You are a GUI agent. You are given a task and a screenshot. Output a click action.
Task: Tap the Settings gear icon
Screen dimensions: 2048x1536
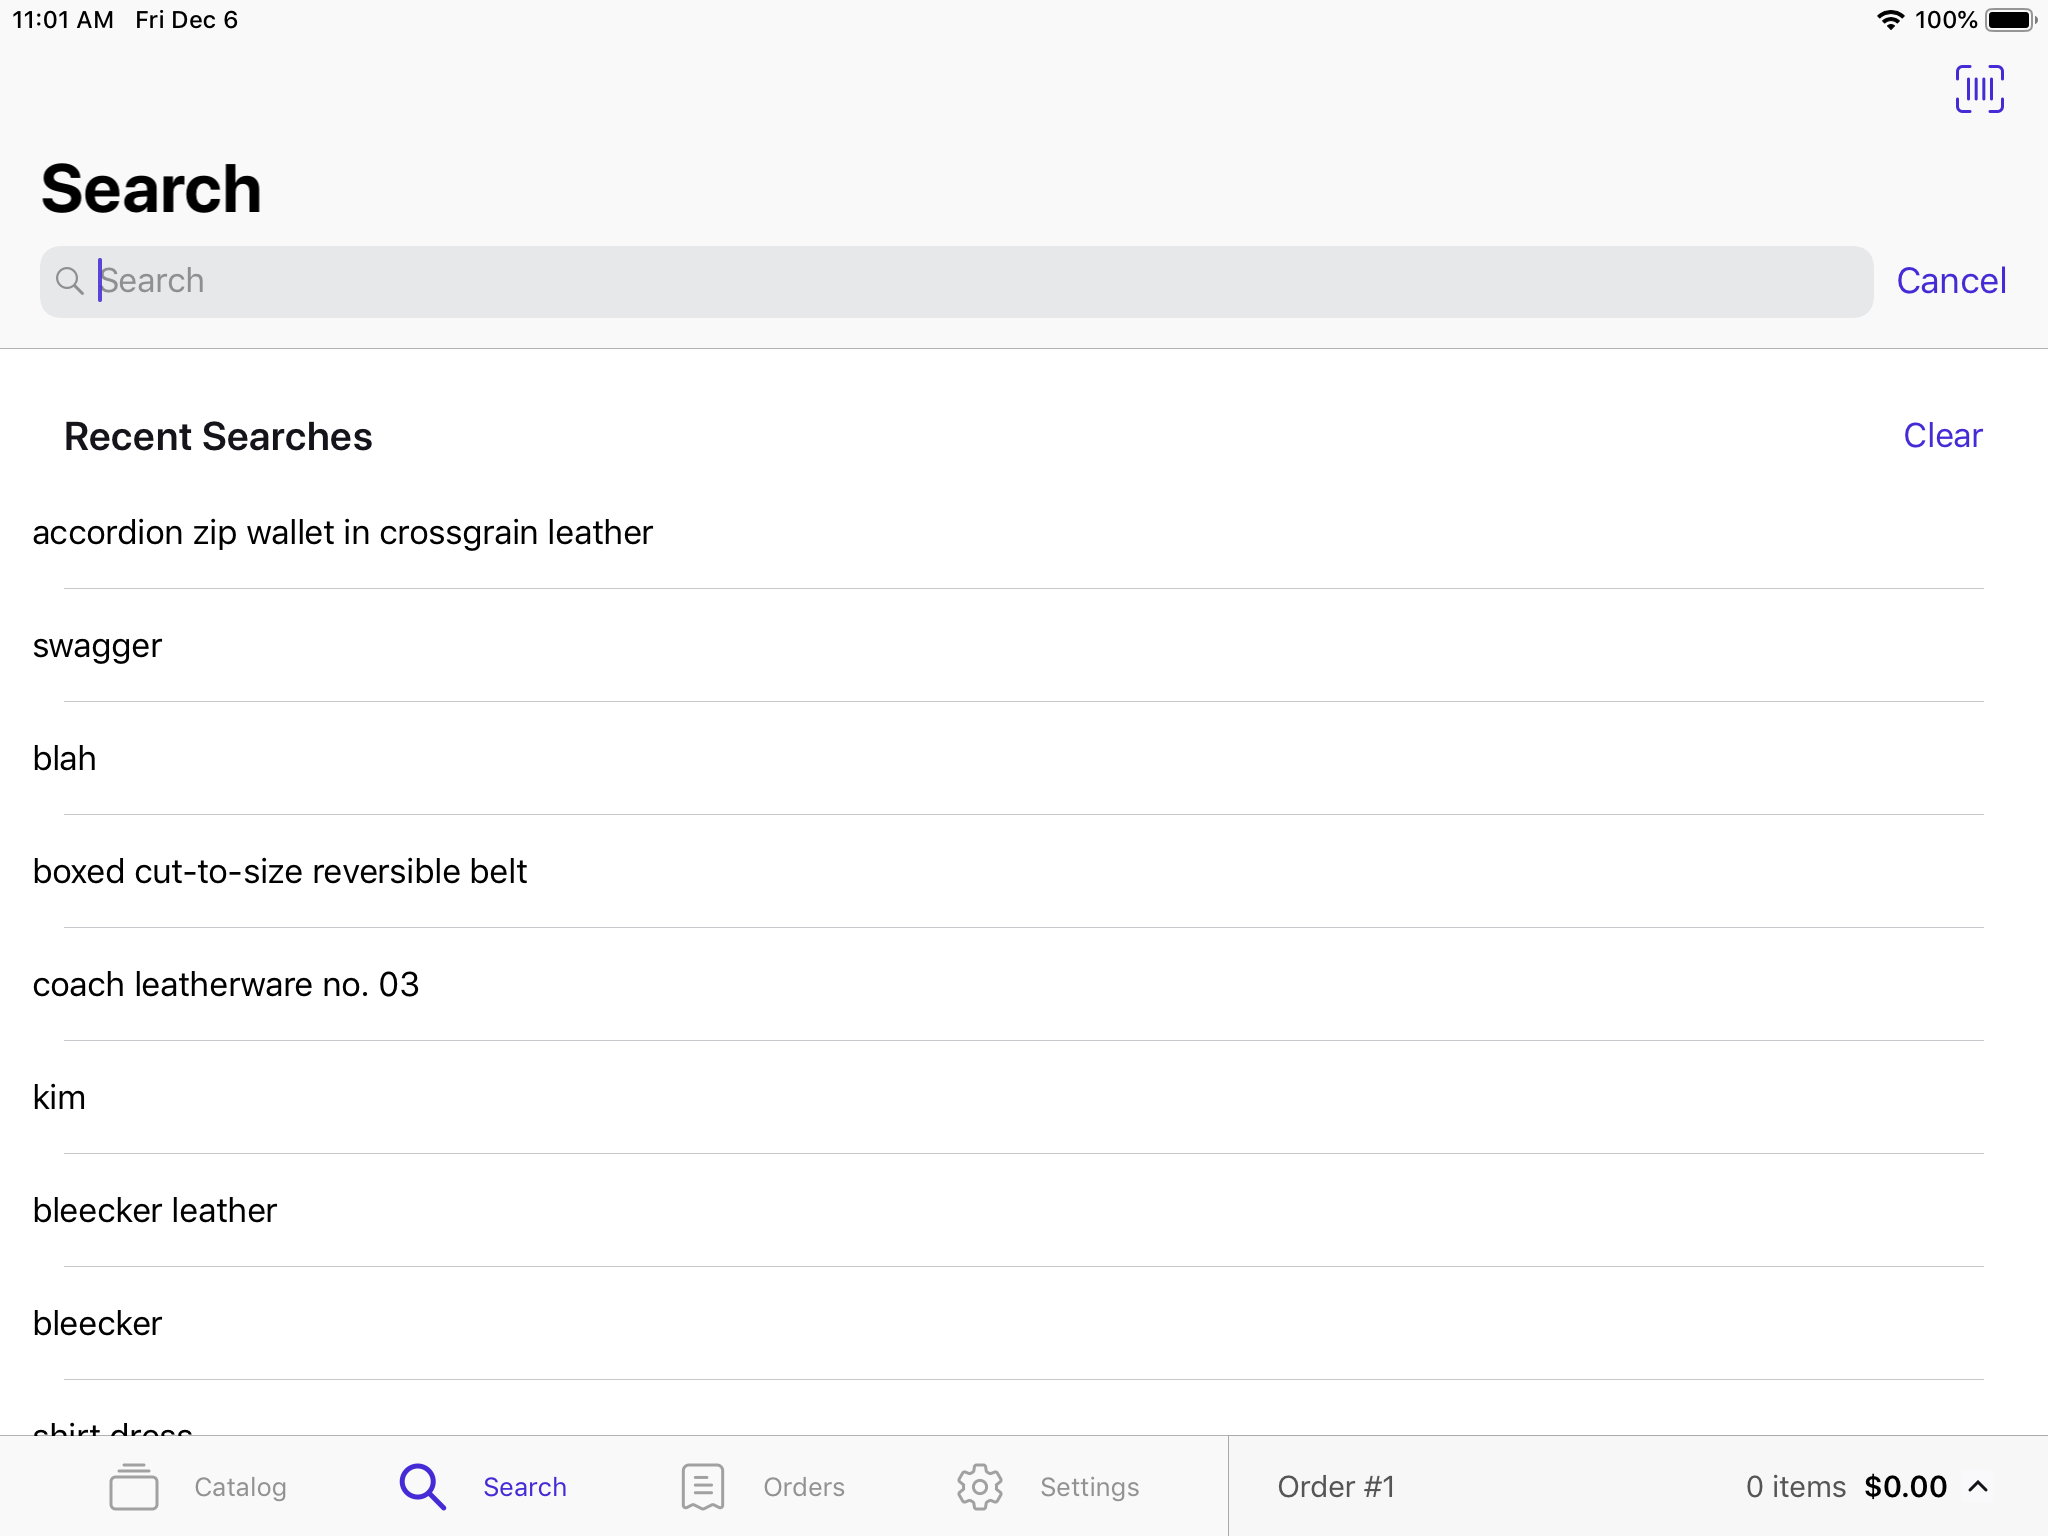coord(979,1487)
